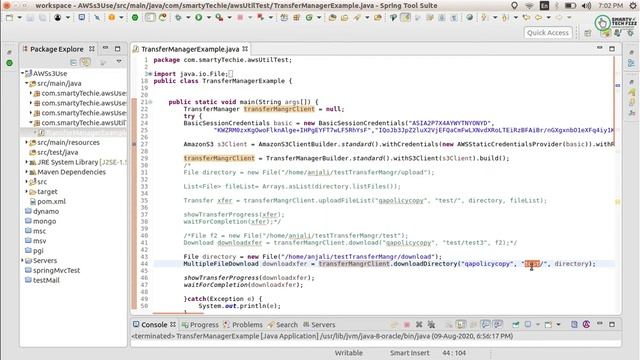Click the green Spring Boot dashboard icon
The image size is (640, 360).
(x=135, y=18)
